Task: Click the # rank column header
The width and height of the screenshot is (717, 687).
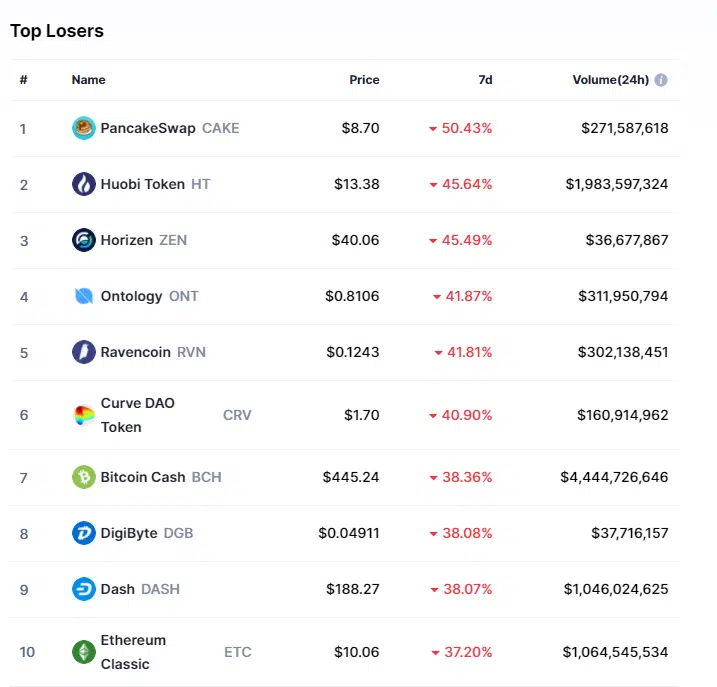Action: pyautogui.click(x=23, y=80)
